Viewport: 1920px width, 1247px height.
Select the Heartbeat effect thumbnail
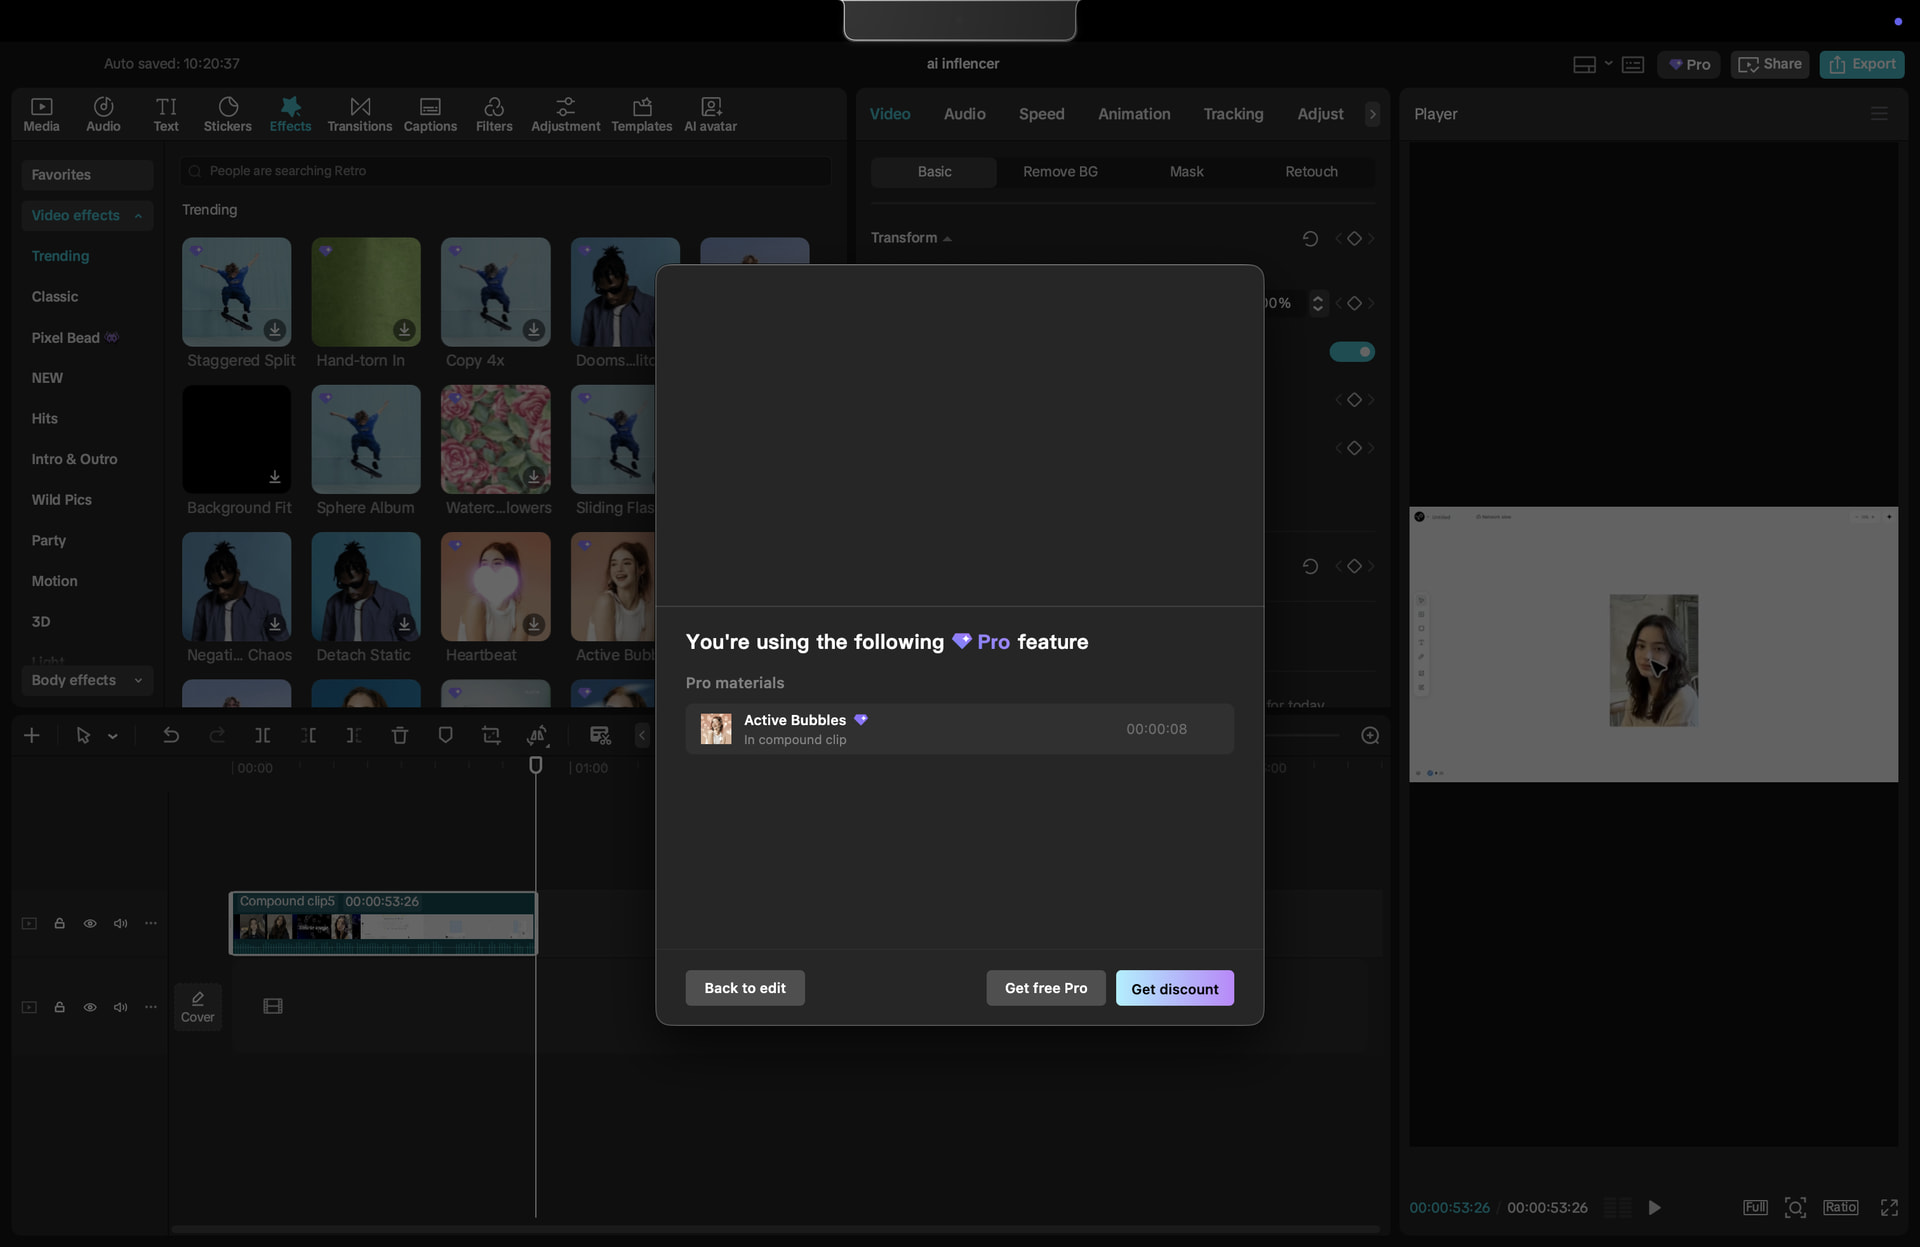tap(495, 586)
